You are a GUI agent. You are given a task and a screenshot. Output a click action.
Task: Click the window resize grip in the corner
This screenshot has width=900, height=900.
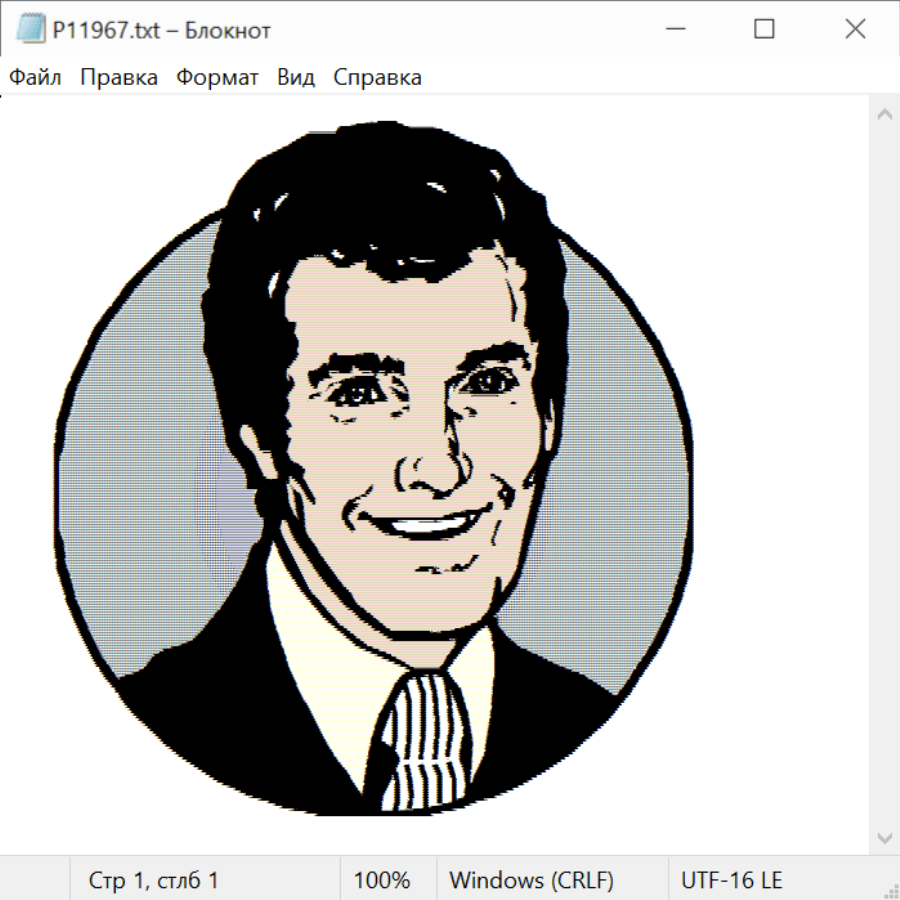(x=890, y=890)
